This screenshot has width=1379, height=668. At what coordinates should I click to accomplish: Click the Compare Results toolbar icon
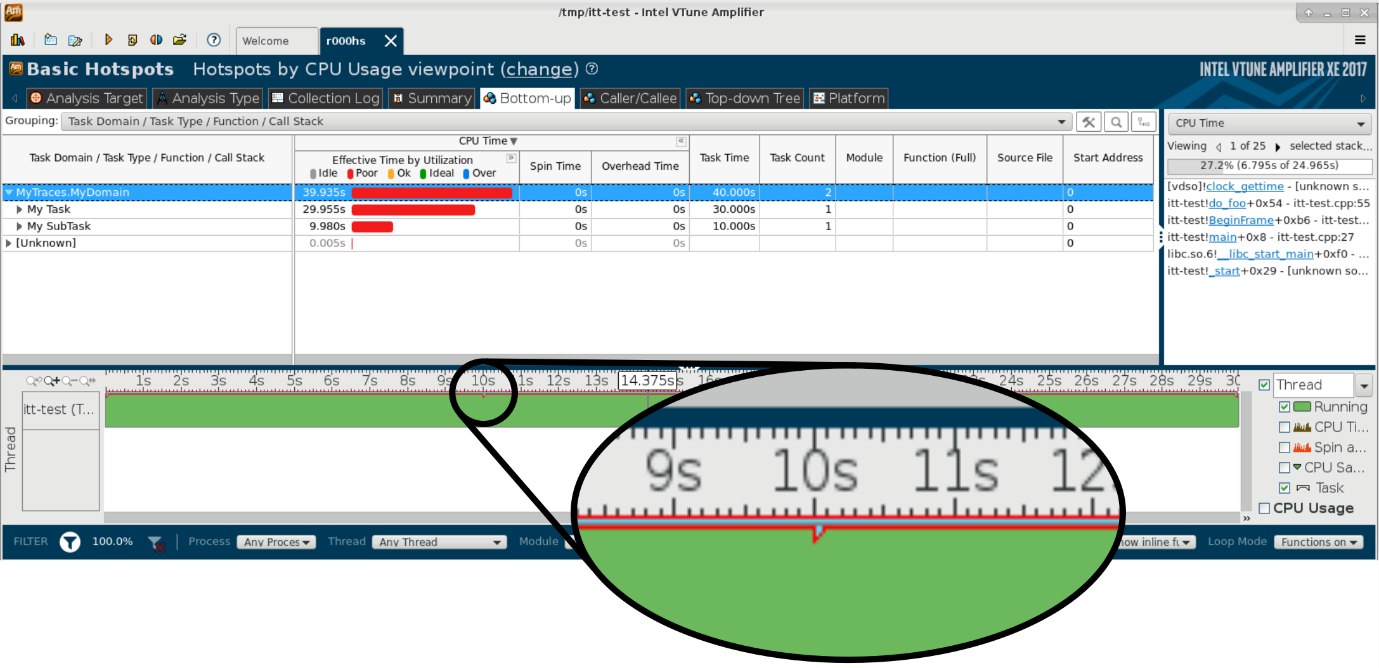pyautogui.click(x=156, y=40)
